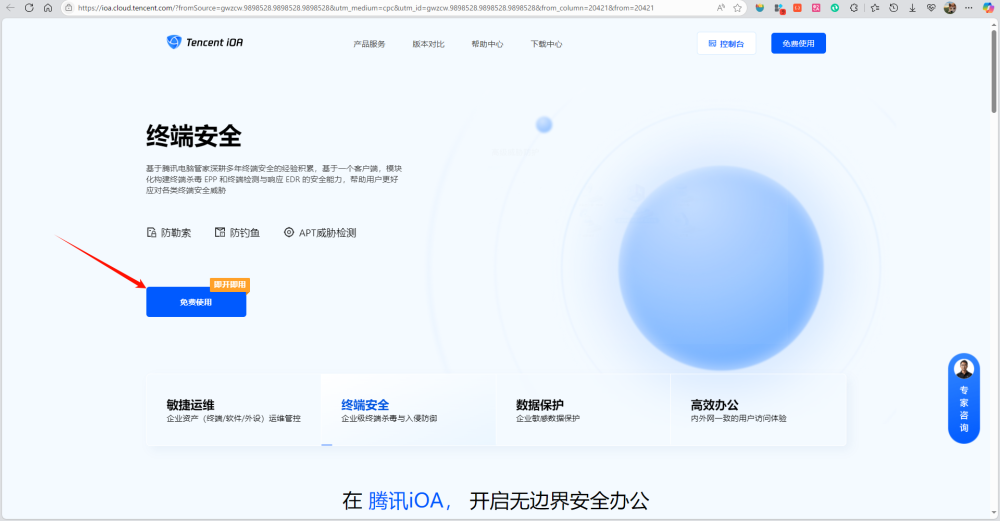
Task: Click the large 免费使用 button under the features
Action: point(196,302)
